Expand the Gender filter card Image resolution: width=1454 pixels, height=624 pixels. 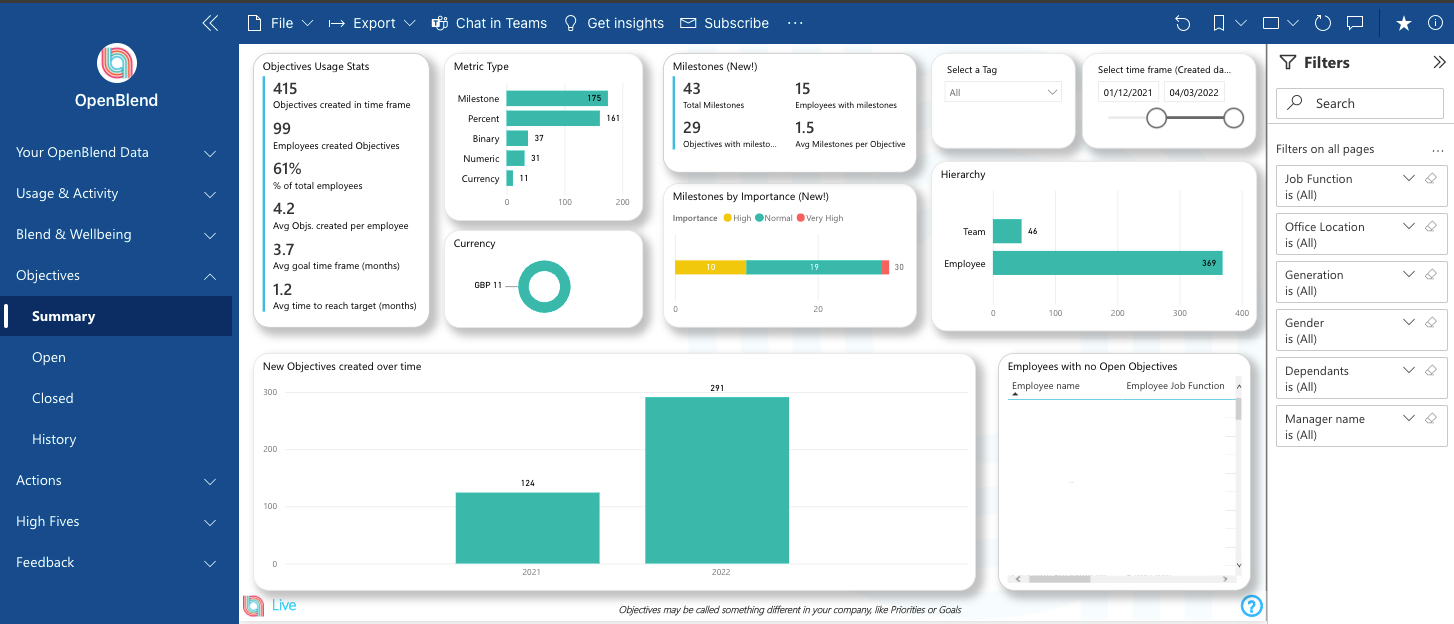pyautogui.click(x=1409, y=323)
